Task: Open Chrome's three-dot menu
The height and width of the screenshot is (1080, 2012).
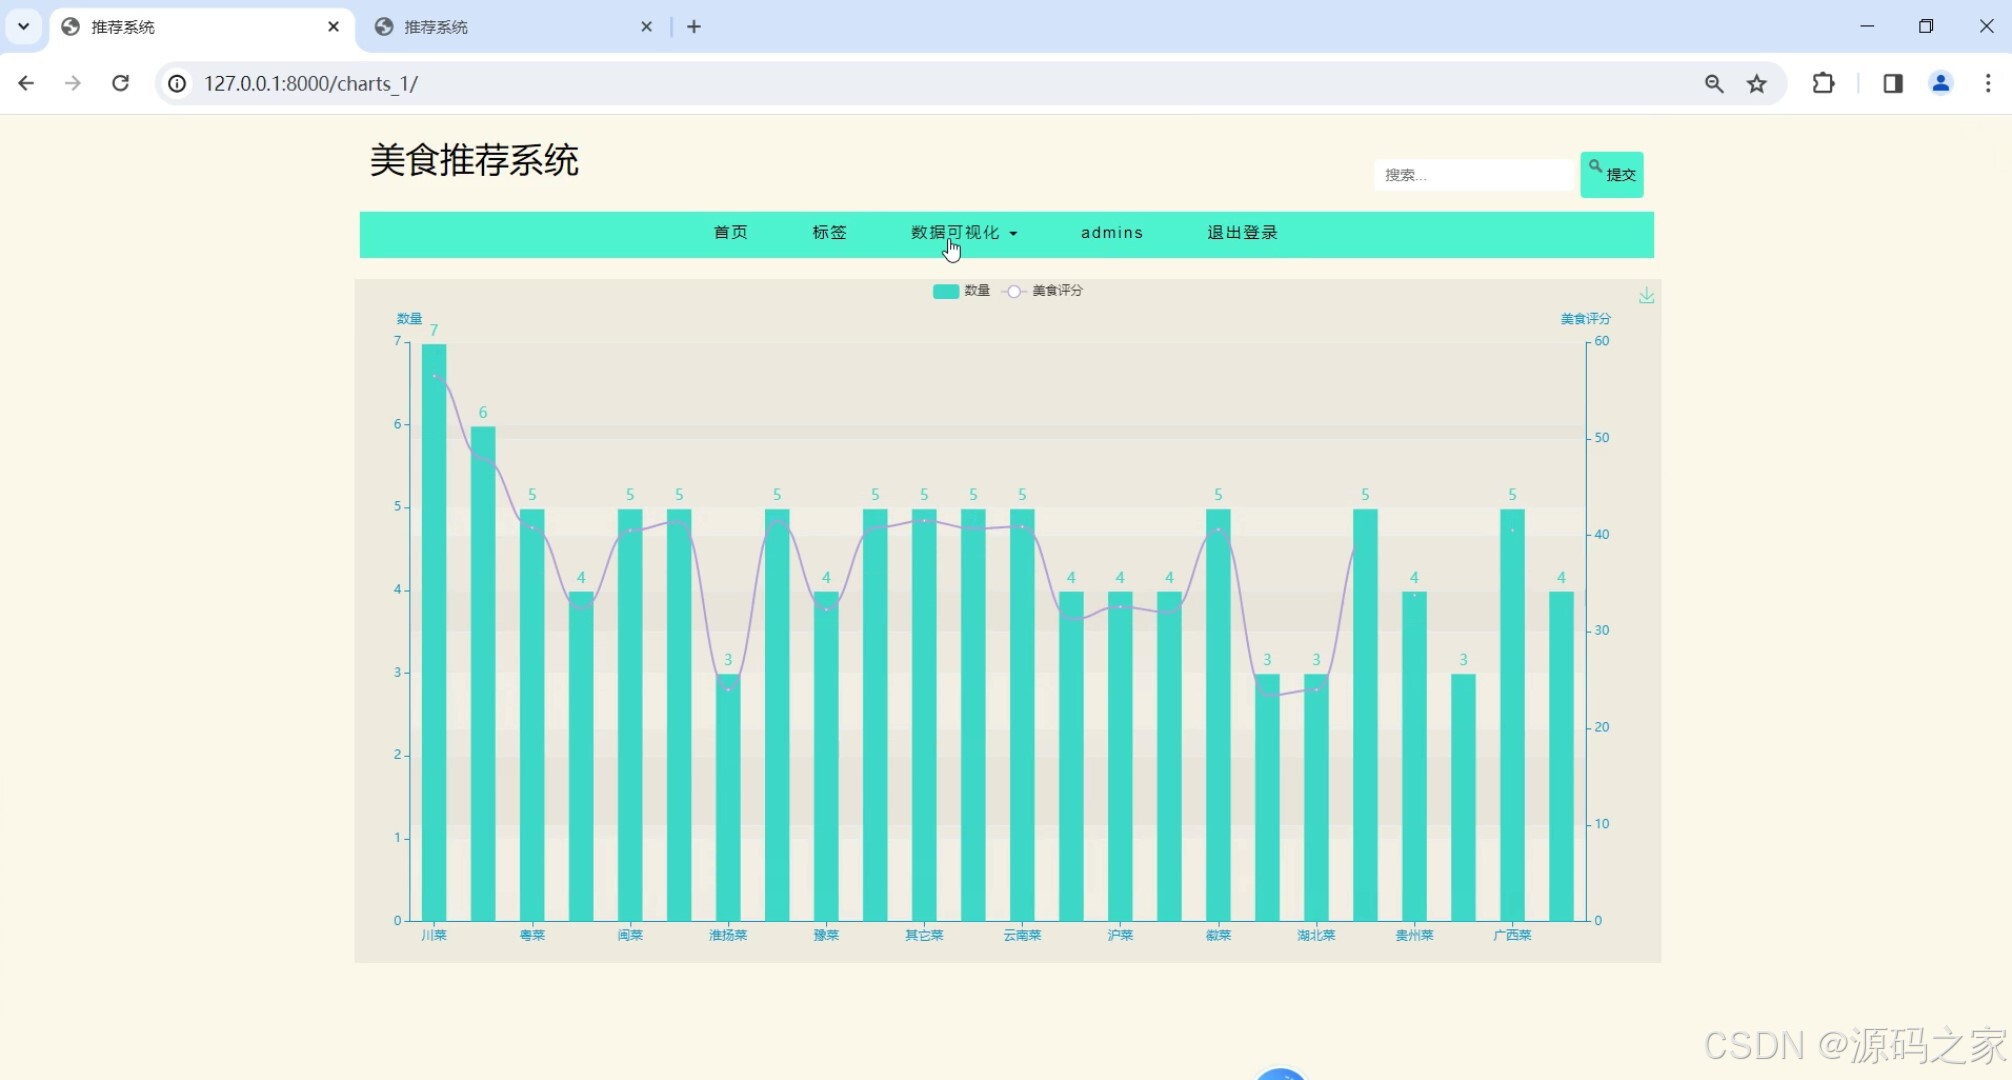Action: (1987, 83)
